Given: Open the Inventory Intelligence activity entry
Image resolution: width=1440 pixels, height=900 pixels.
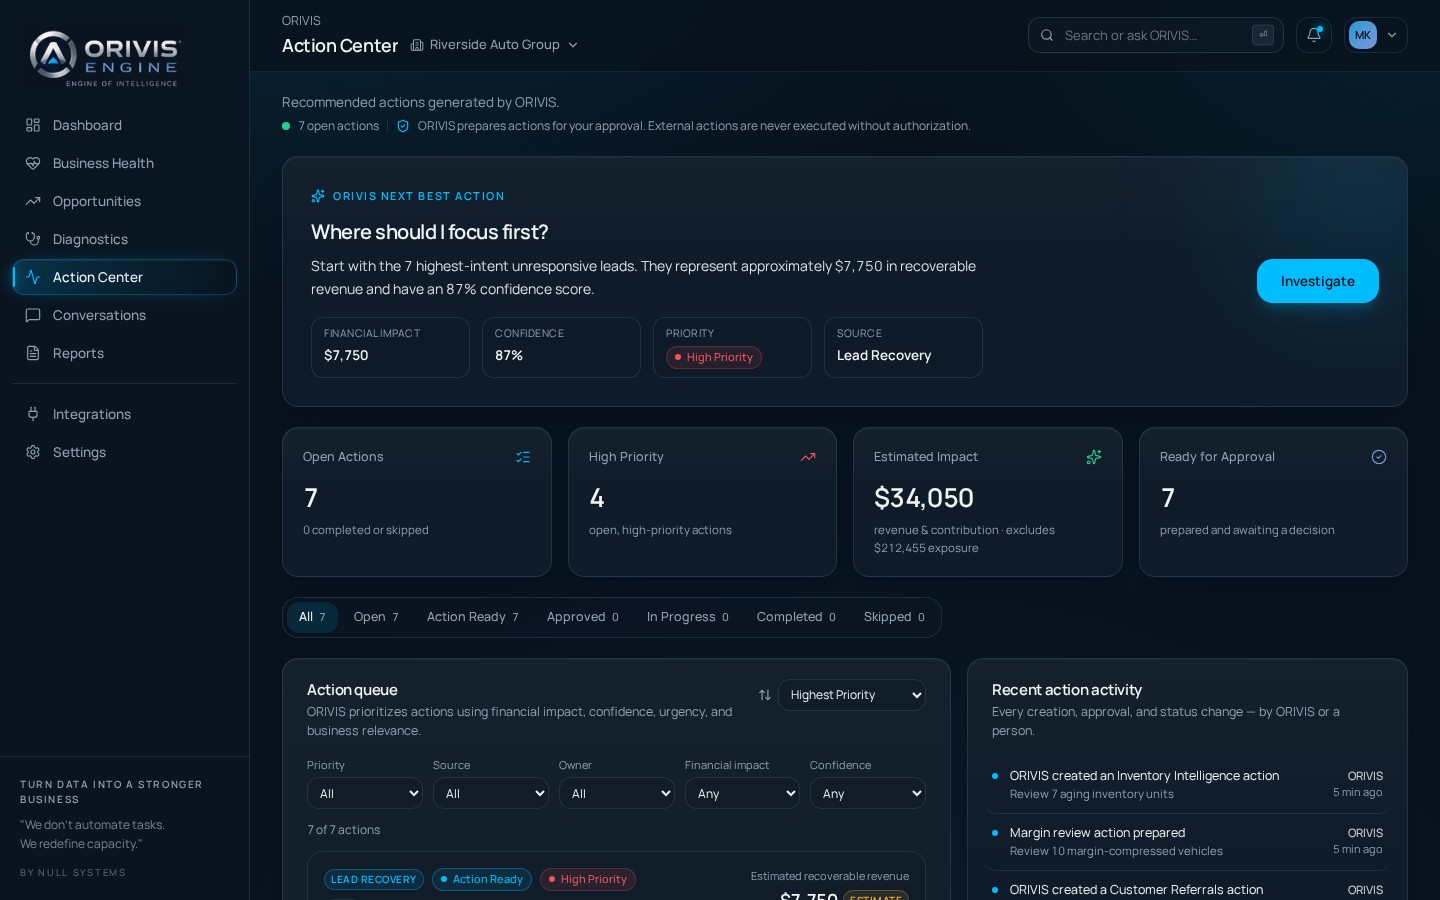Looking at the screenshot, I should click(1187, 785).
